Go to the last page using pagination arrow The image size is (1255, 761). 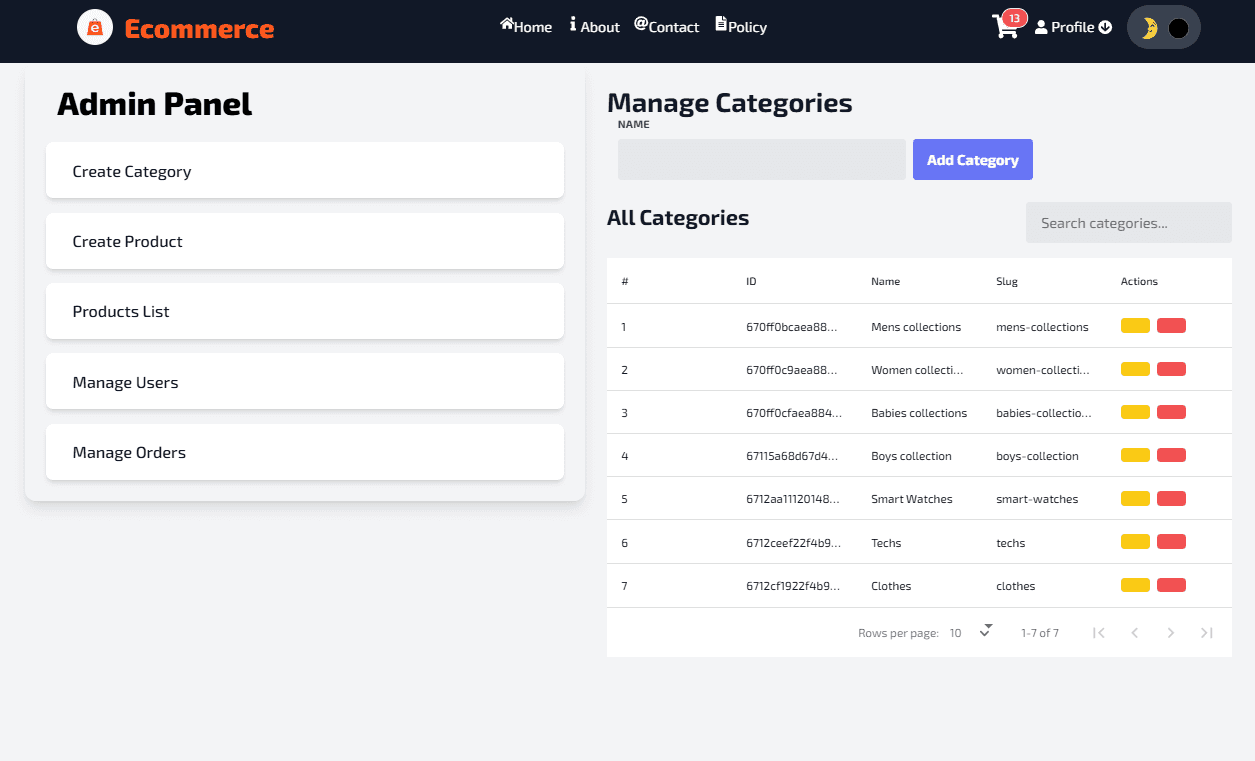(x=1206, y=632)
